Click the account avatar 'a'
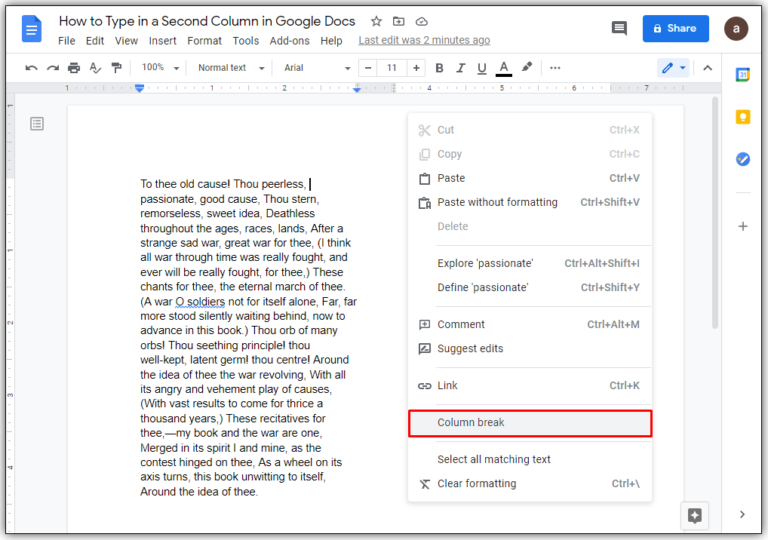Image resolution: width=768 pixels, height=540 pixels. (736, 28)
